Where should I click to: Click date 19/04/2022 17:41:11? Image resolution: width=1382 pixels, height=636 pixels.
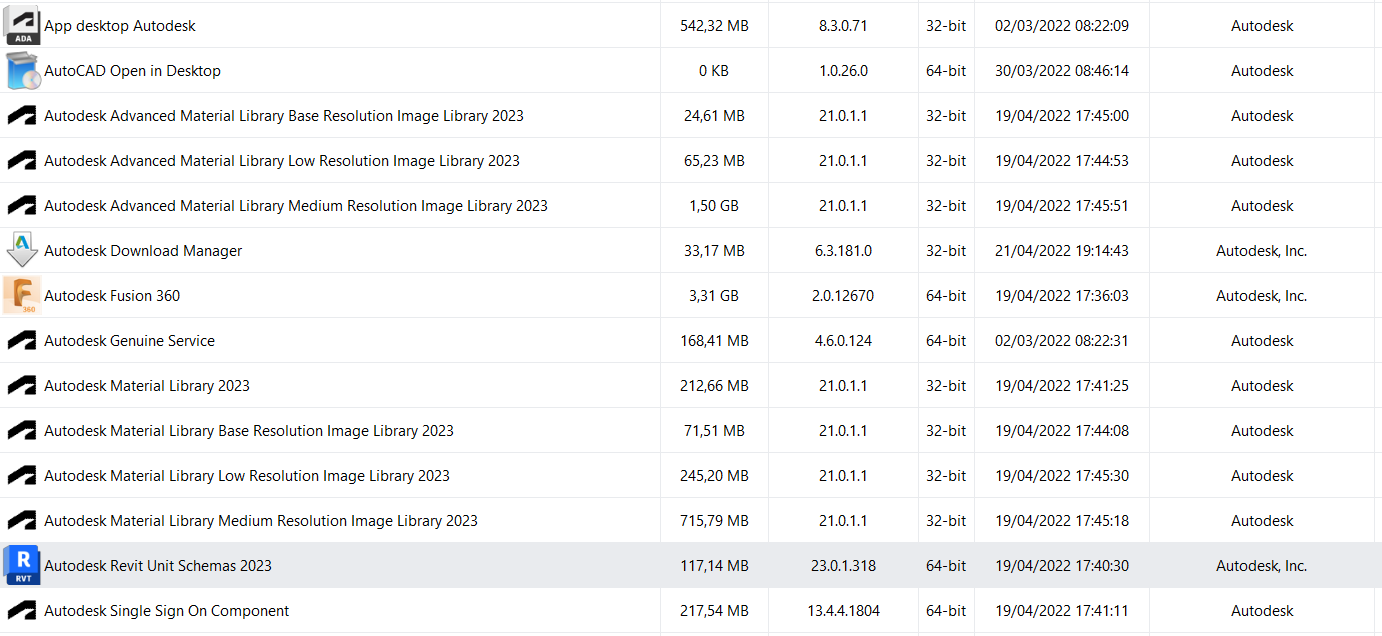pos(1062,611)
